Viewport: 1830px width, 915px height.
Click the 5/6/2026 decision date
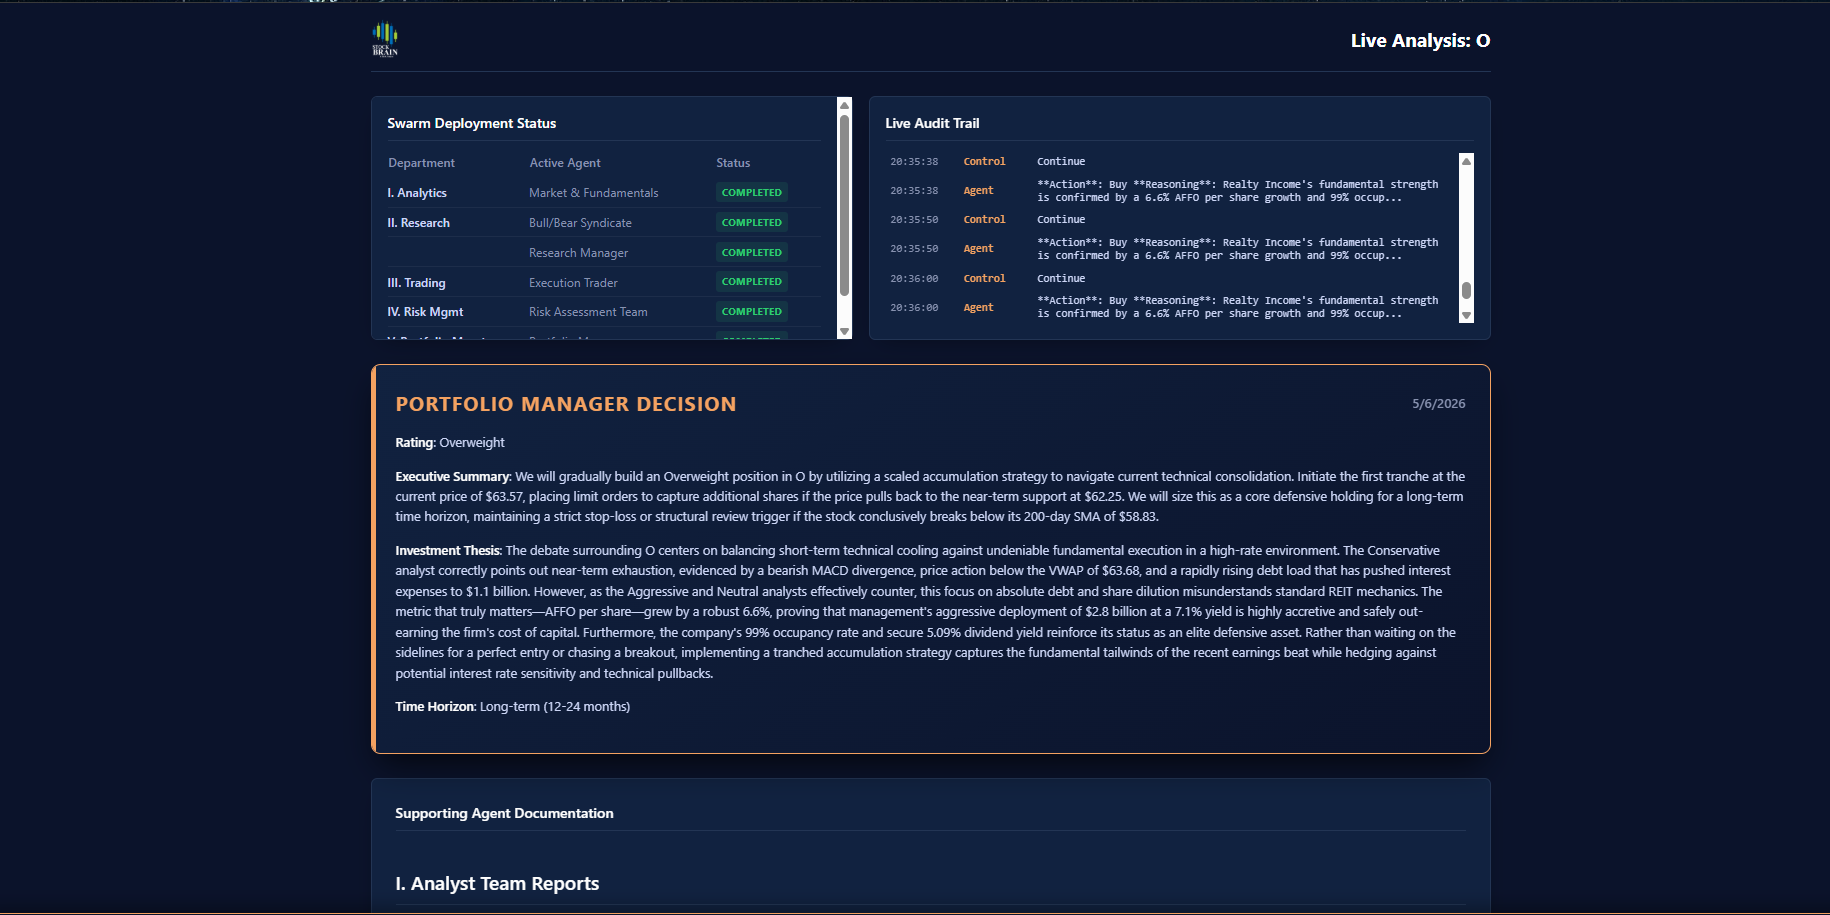[x=1438, y=404]
